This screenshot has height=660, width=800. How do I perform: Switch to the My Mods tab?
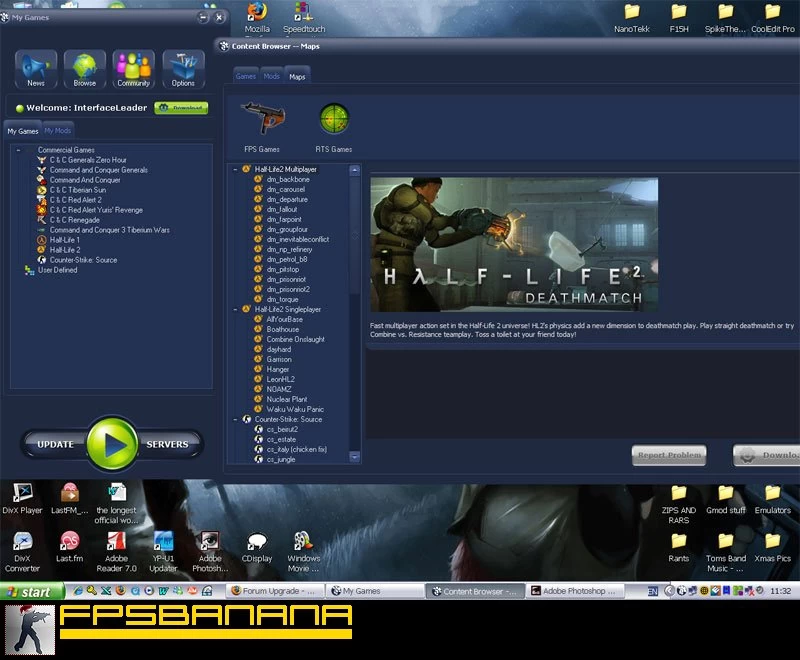pyautogui.click(x=58, y=131)
